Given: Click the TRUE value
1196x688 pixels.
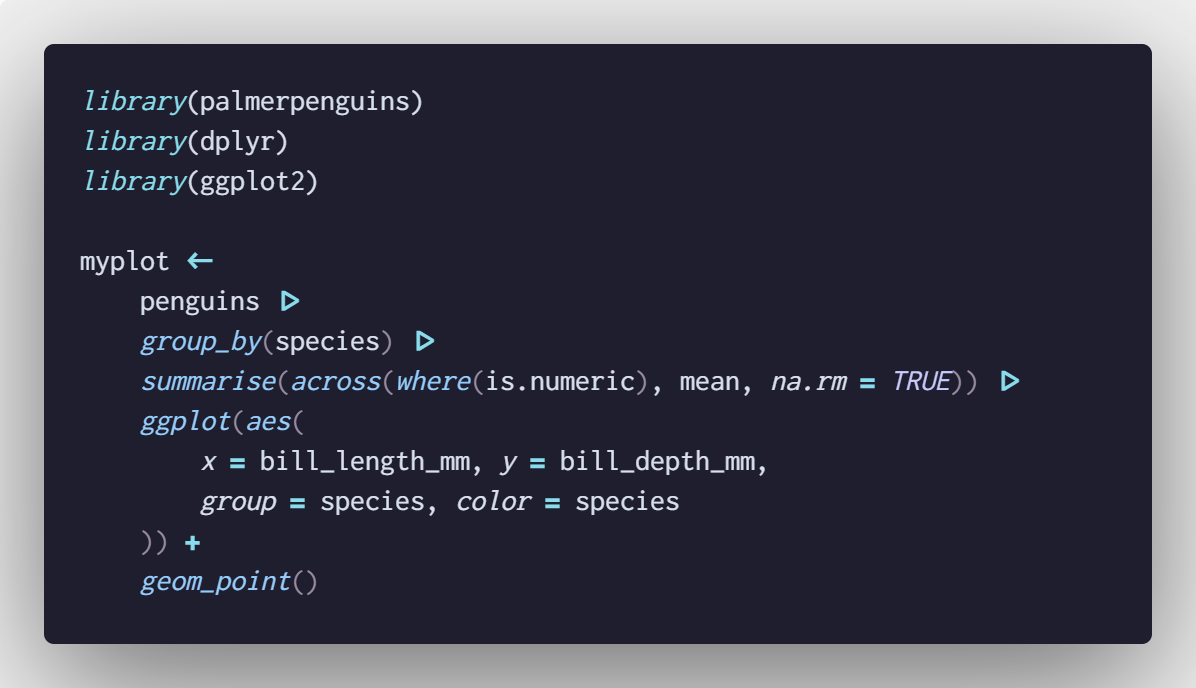Looking at the screenshot, I should (x=920, y=381).
